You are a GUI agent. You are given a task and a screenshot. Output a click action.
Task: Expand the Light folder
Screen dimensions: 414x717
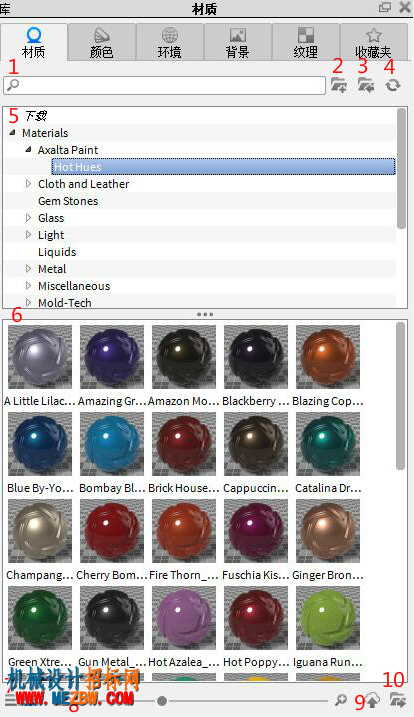[x=28, y=235]
